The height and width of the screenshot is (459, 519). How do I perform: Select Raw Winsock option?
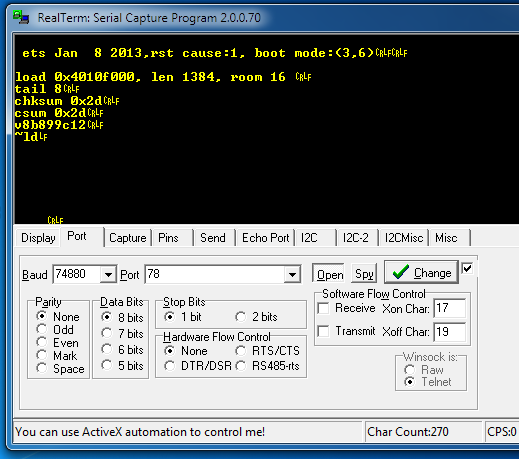[x=423, y=370]
